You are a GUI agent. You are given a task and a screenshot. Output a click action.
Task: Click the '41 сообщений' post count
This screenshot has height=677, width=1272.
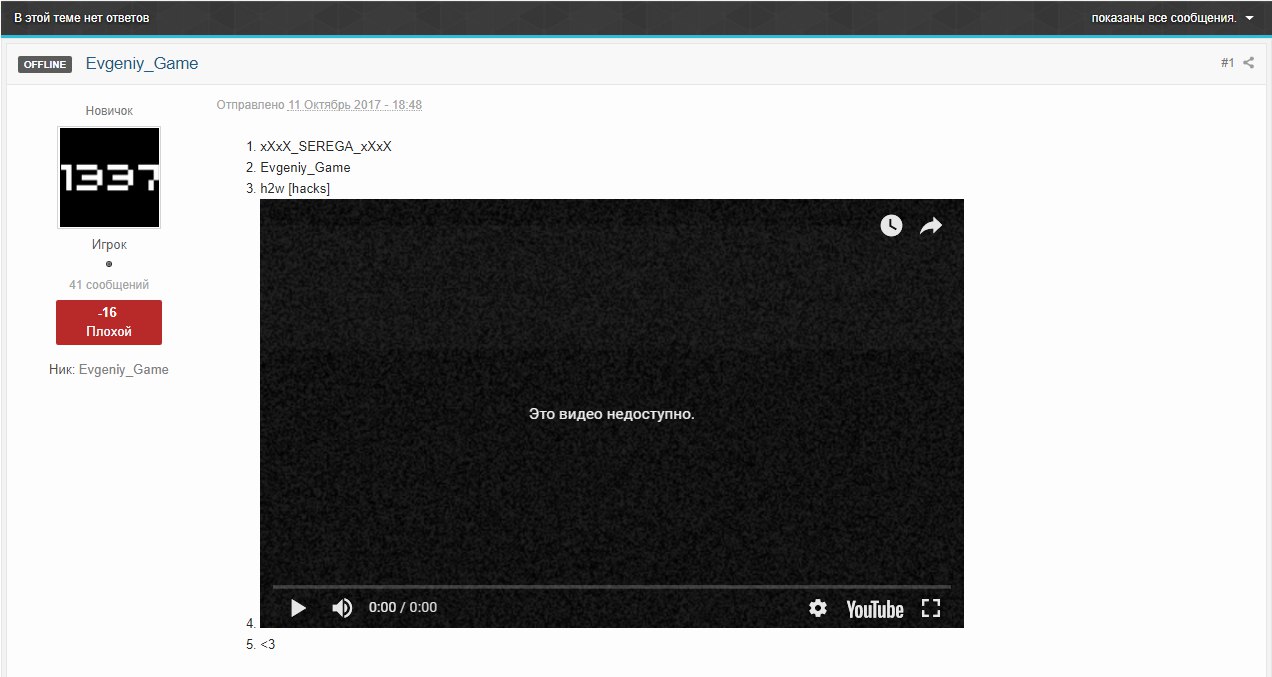click(109, 285)
